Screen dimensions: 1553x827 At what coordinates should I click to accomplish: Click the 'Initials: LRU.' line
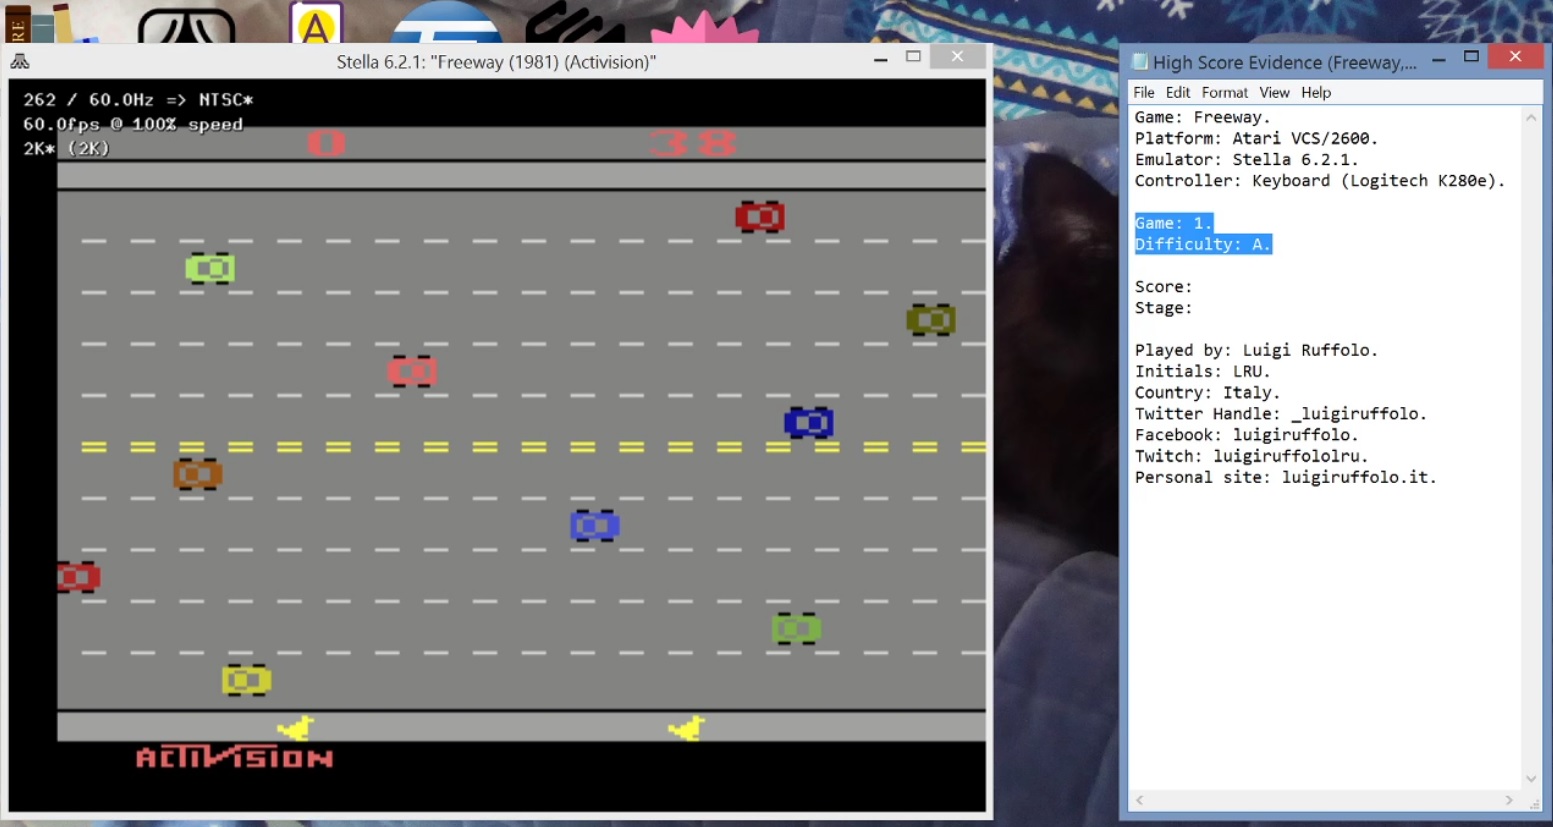(x=1202, y=371)
